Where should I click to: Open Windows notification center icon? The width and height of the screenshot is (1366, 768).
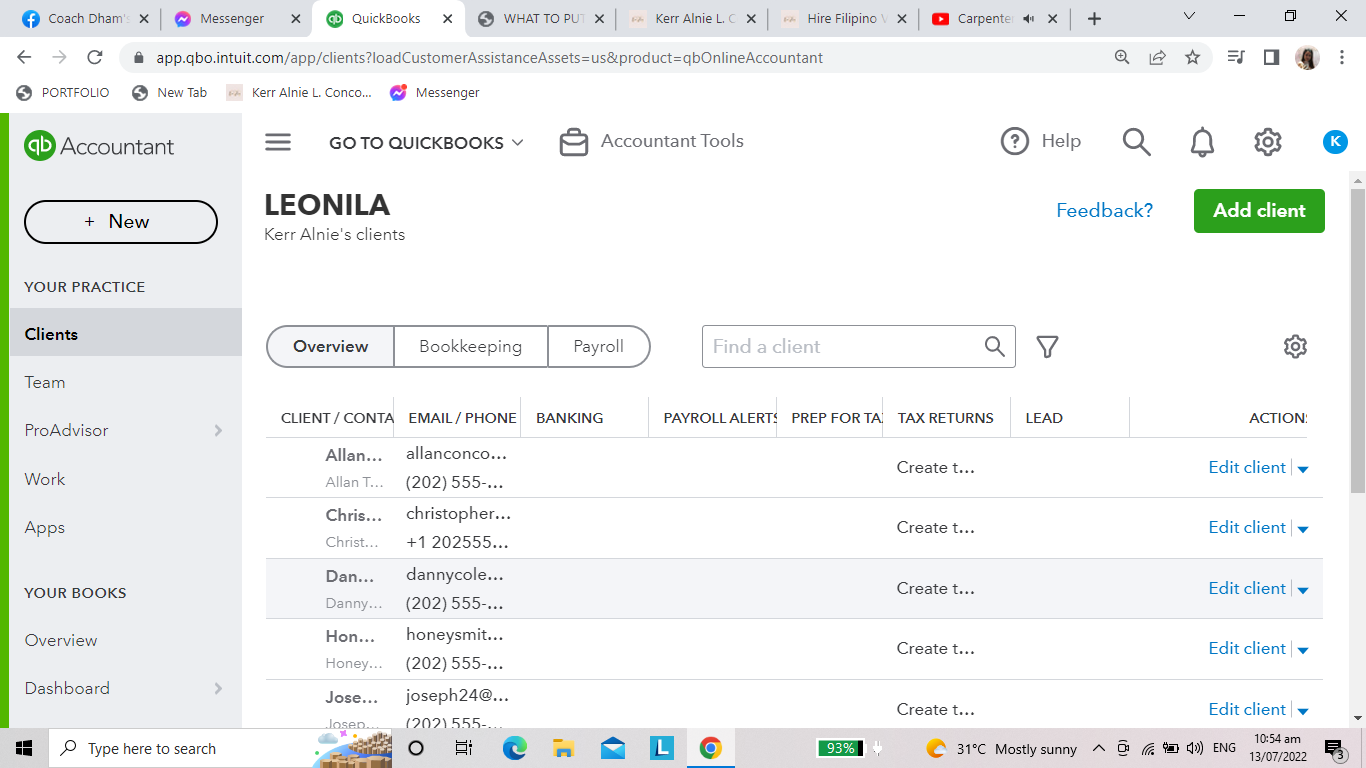(1334, 748)
